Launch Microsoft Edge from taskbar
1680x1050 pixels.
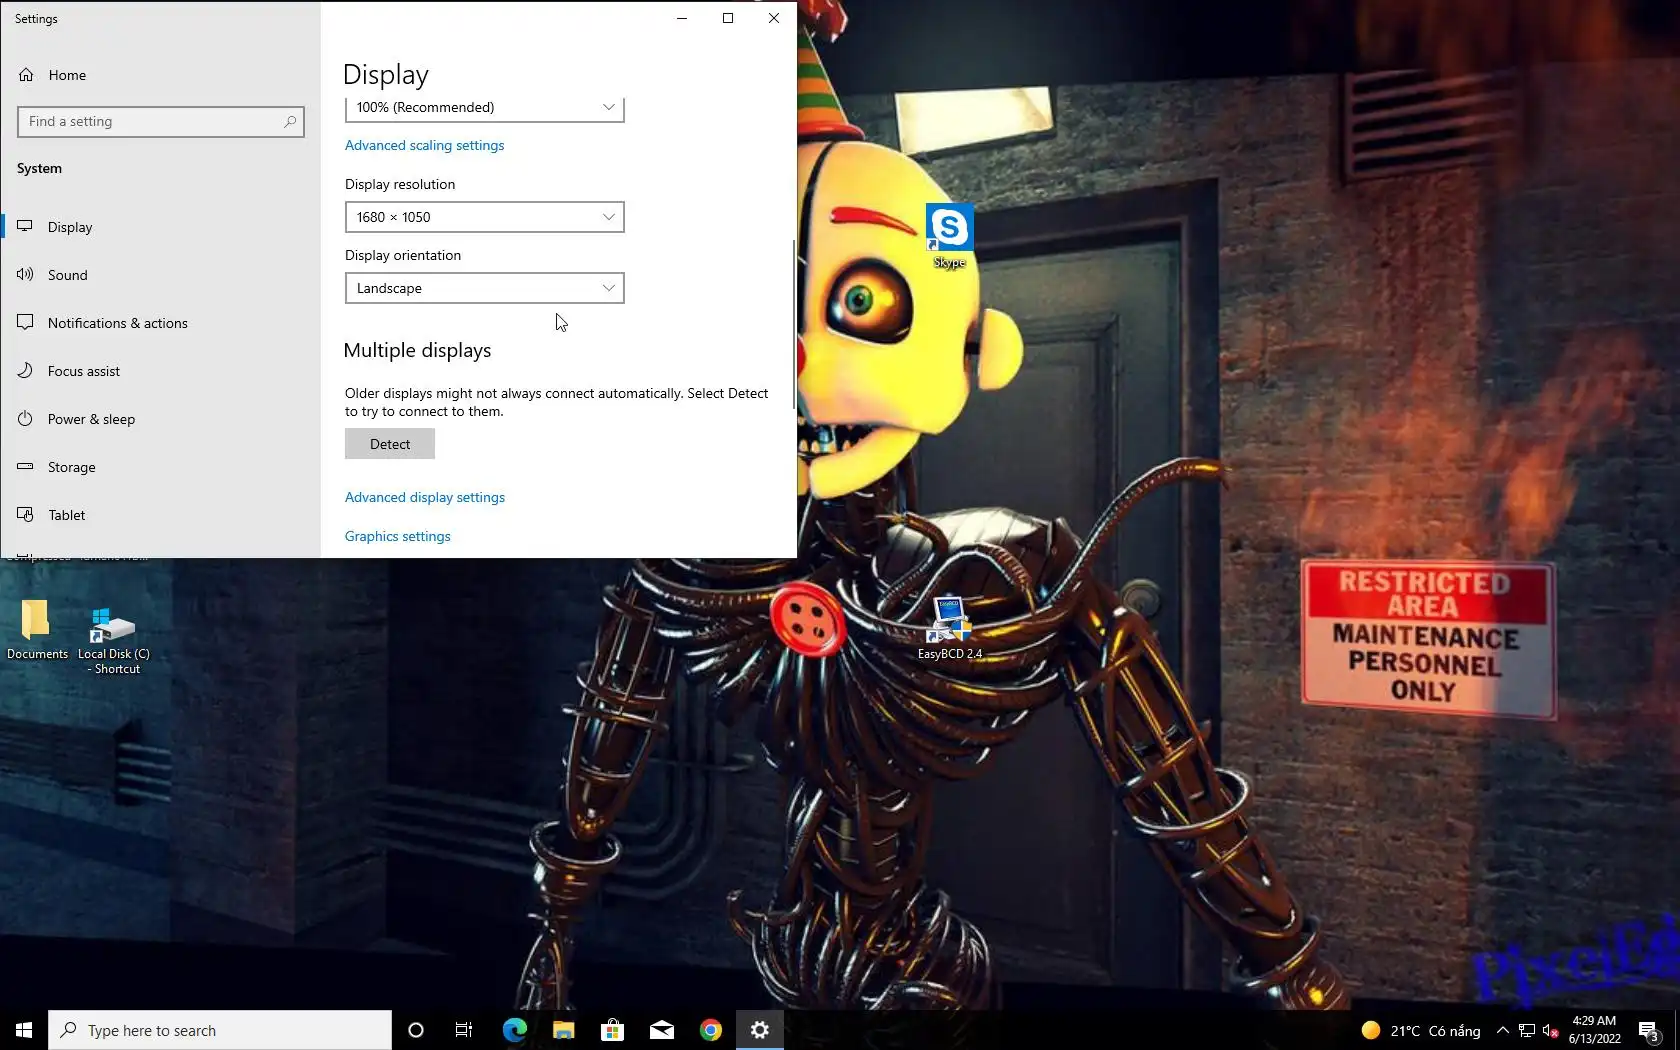(x=514, y=1030)
